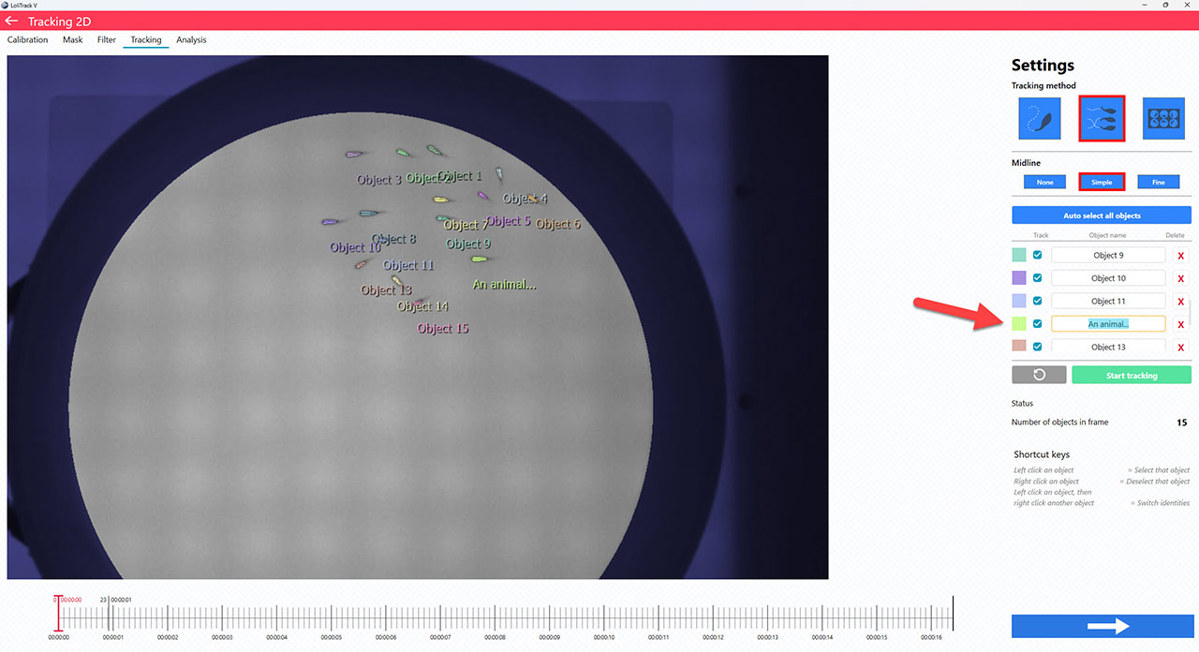1199x652 pixels.
Task: Edit the Object 10 name field
Action: pos(1108,278)
